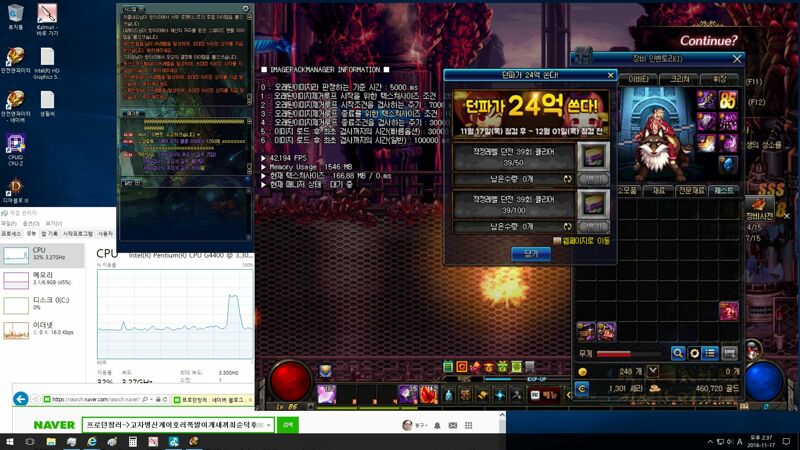The width and height of the screenshot is (800, 450).
Task: Click the blue MP orb
Action: coord(764,381)
